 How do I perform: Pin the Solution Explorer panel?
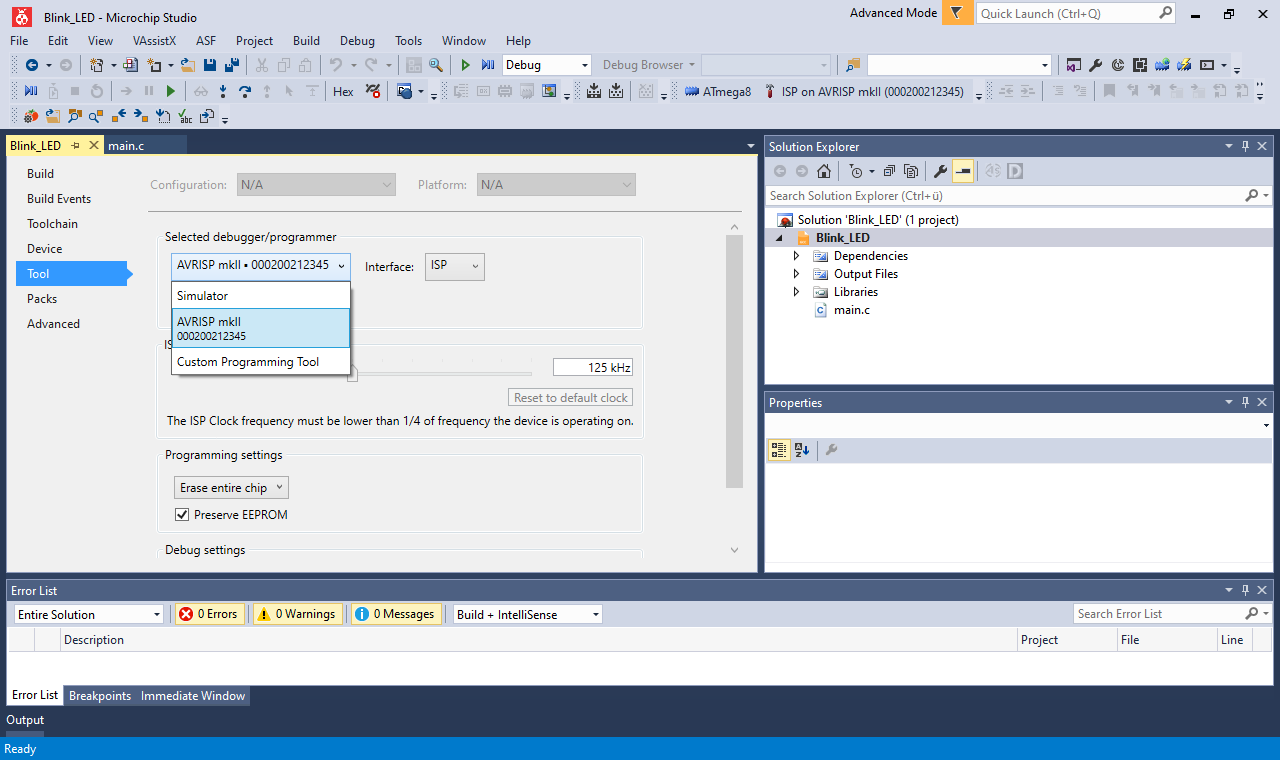tap(1245, 146)
